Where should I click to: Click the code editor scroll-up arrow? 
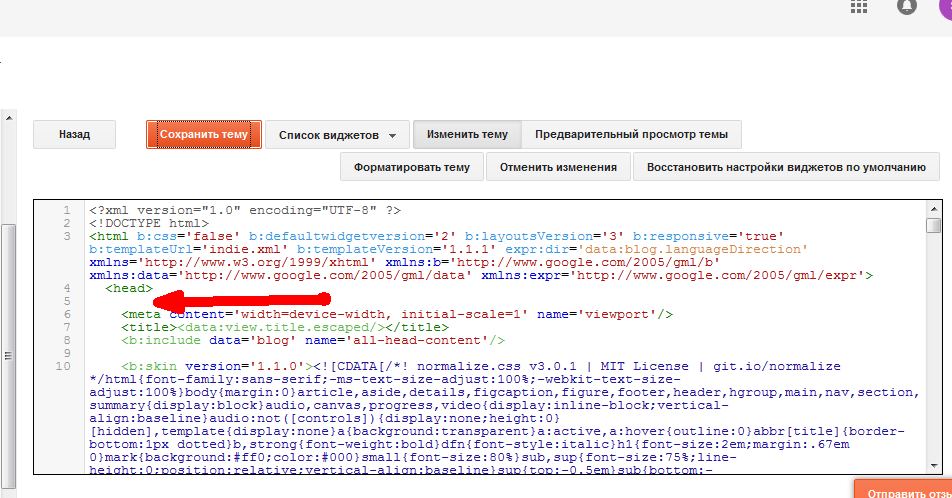click(934, 209)
